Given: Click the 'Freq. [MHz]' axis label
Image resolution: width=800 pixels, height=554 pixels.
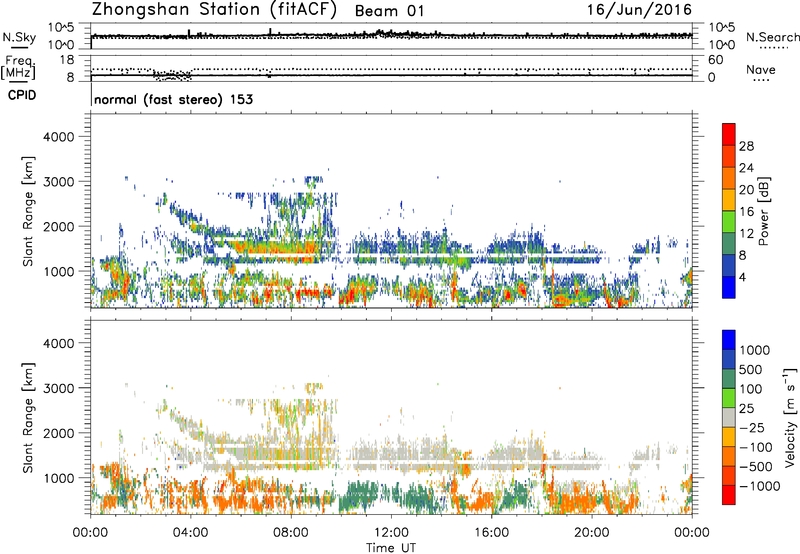Looking at the screenshot, I should tap(19, 67).
